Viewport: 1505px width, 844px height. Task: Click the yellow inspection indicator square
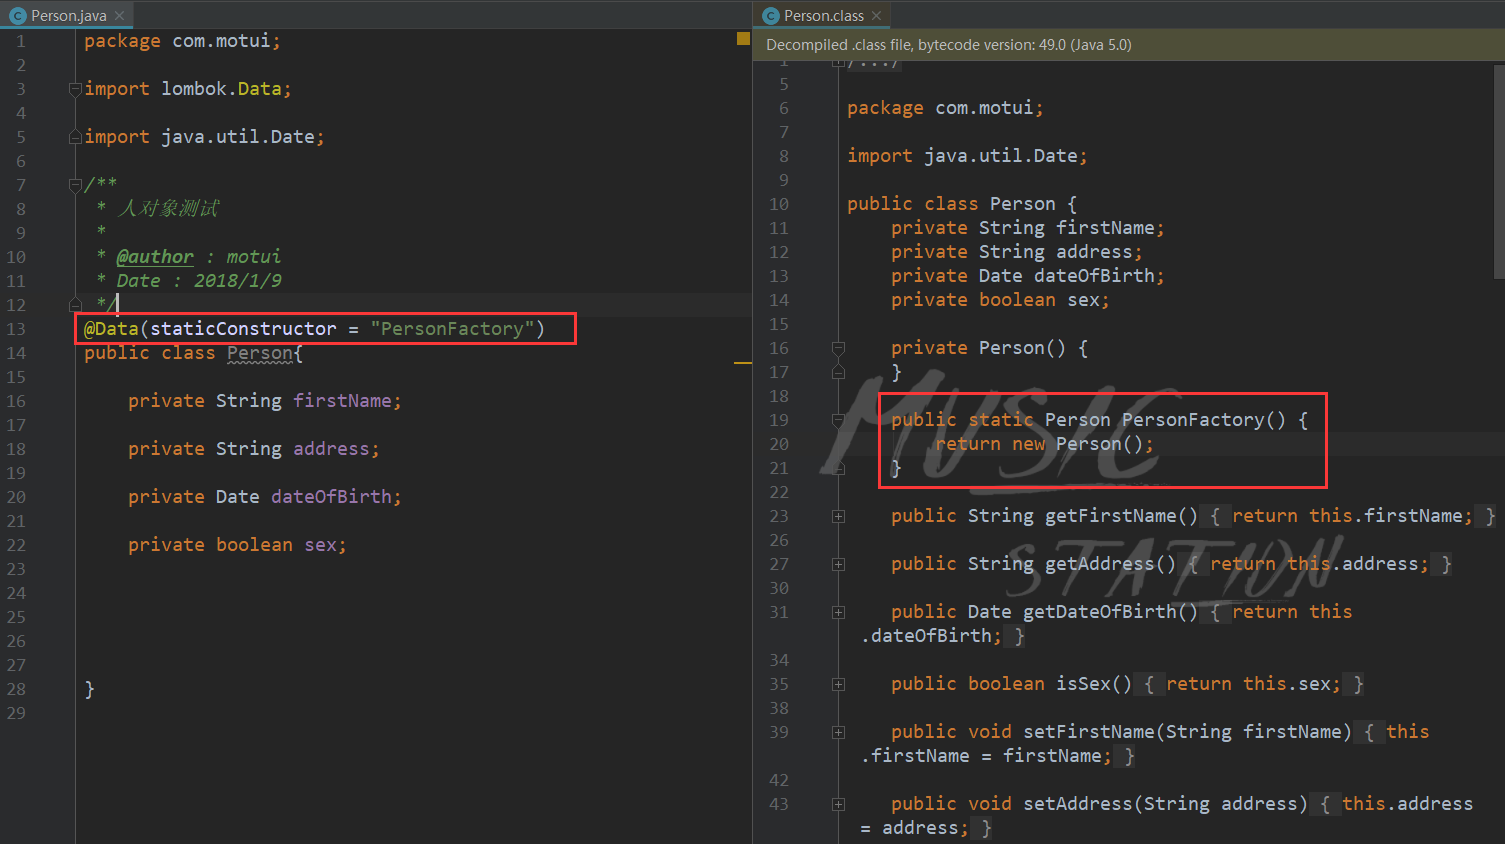tap(743, 39)
